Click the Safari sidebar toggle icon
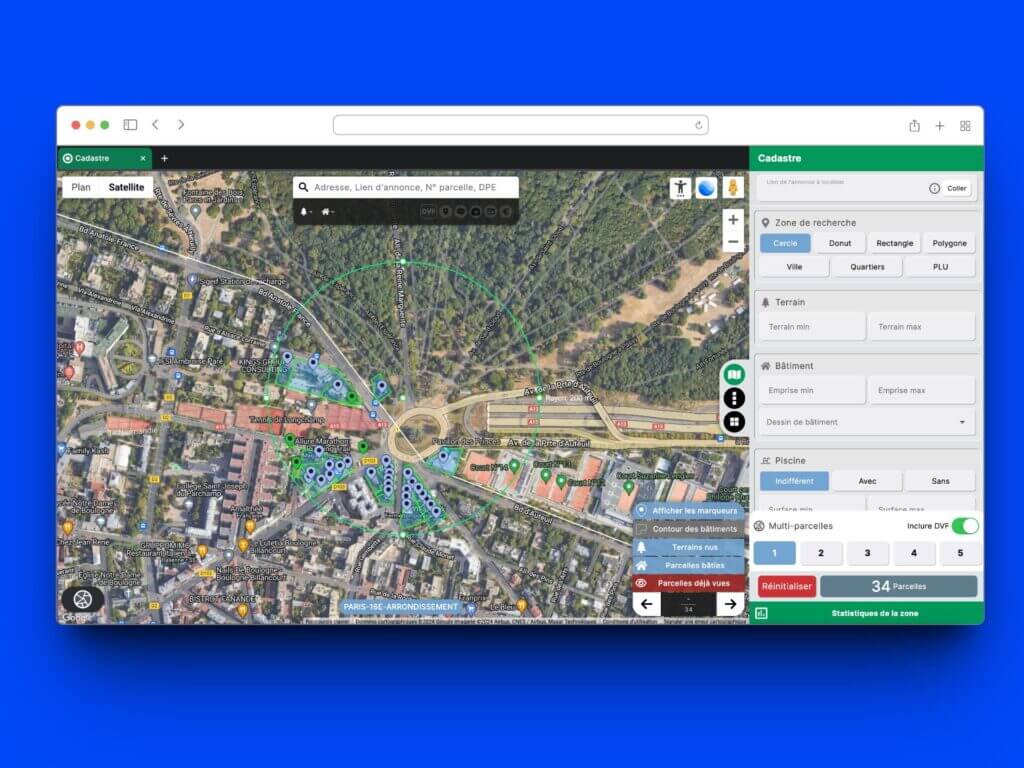The width and height of the screenshot is (1024, 768). tap(130, 125)
